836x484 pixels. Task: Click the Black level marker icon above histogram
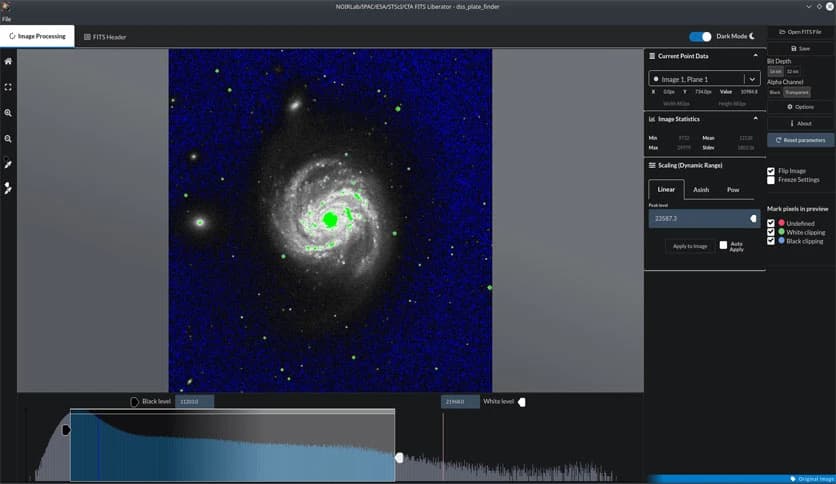[135, 402]
